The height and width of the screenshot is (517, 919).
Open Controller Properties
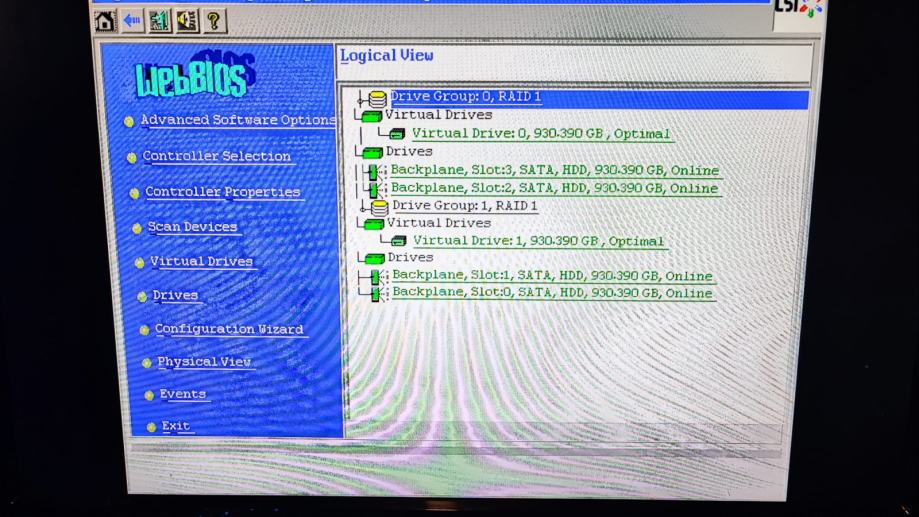223,192
